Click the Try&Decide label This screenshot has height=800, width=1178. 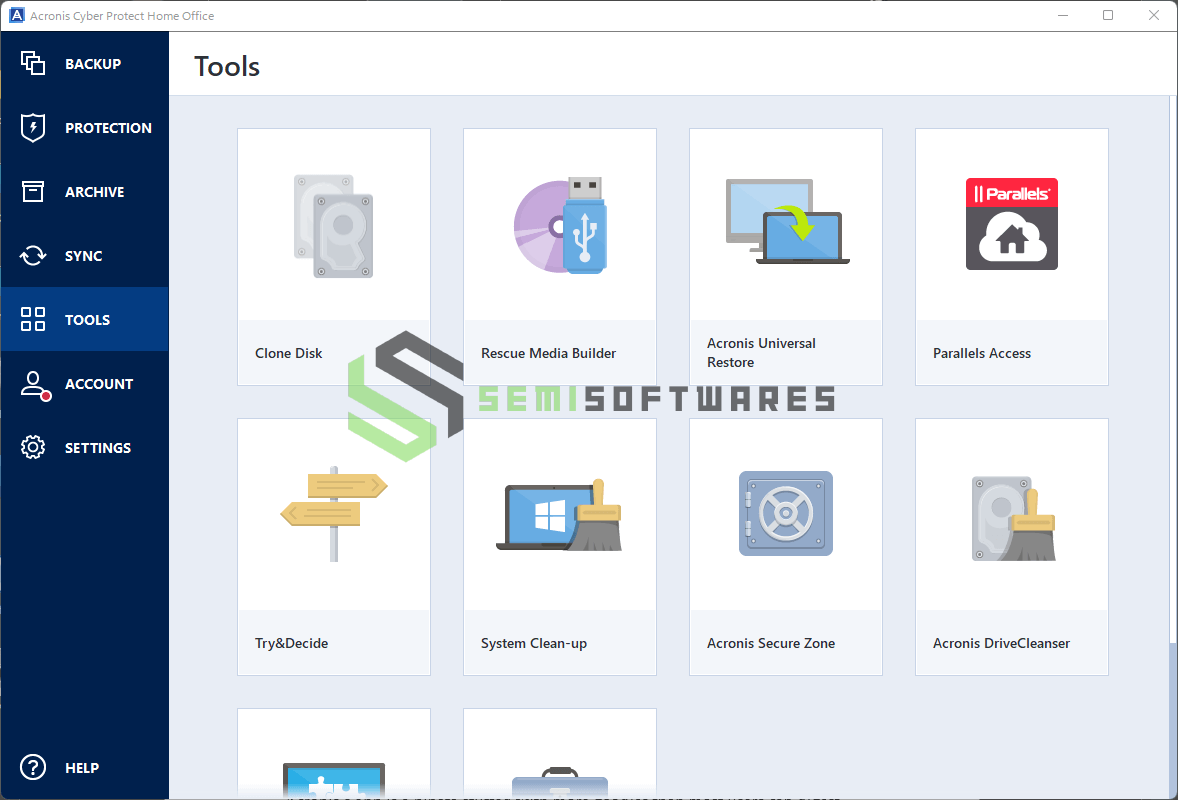pyautogui.click(x=291, y=643)
